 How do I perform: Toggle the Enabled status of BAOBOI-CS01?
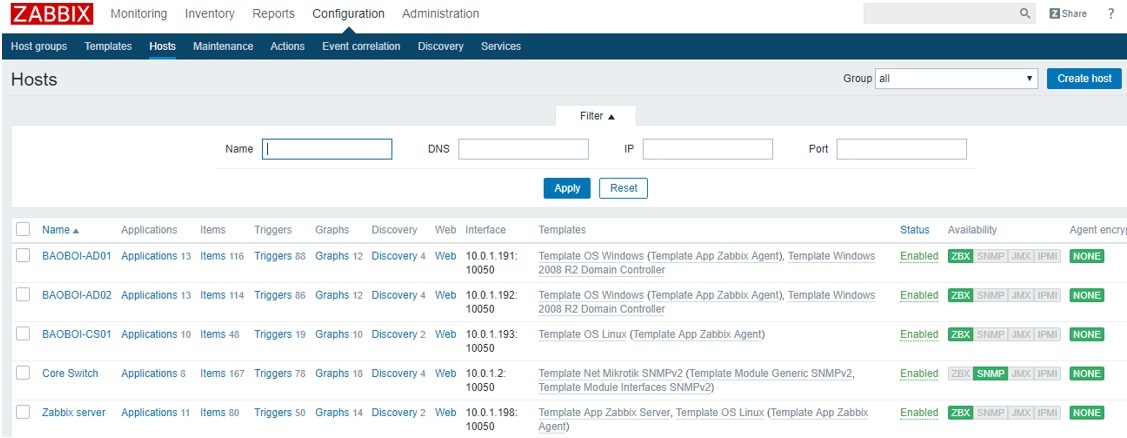[x=918, y=335]
